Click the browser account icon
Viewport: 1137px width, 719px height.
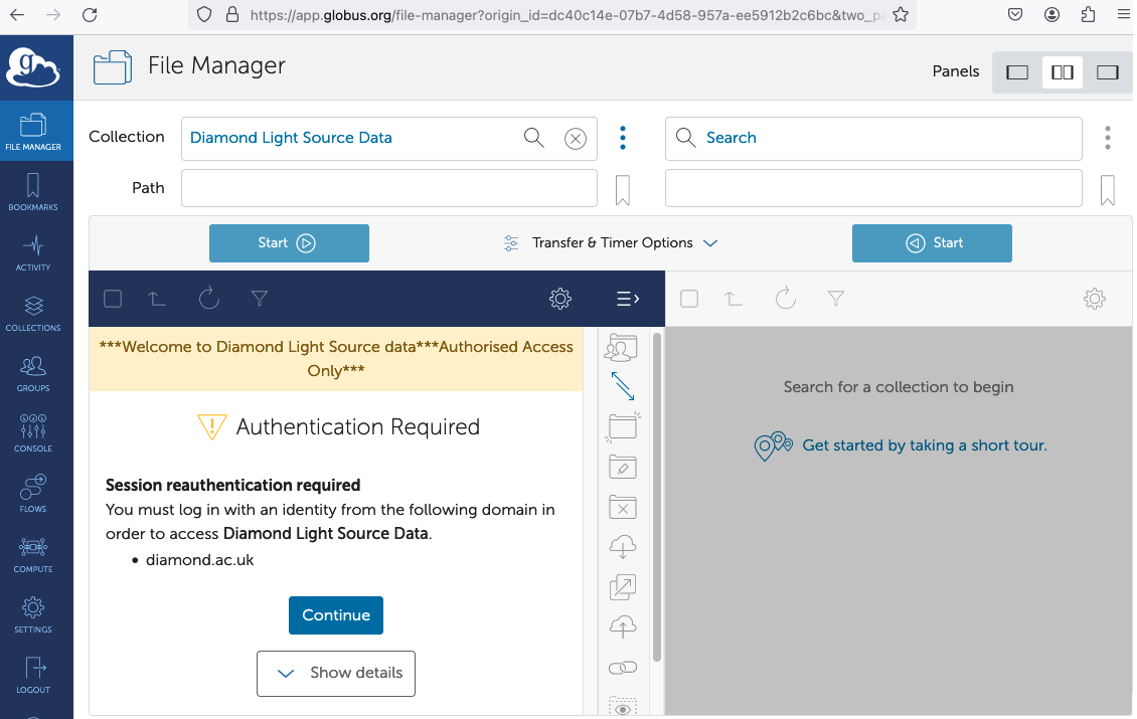1051,14
